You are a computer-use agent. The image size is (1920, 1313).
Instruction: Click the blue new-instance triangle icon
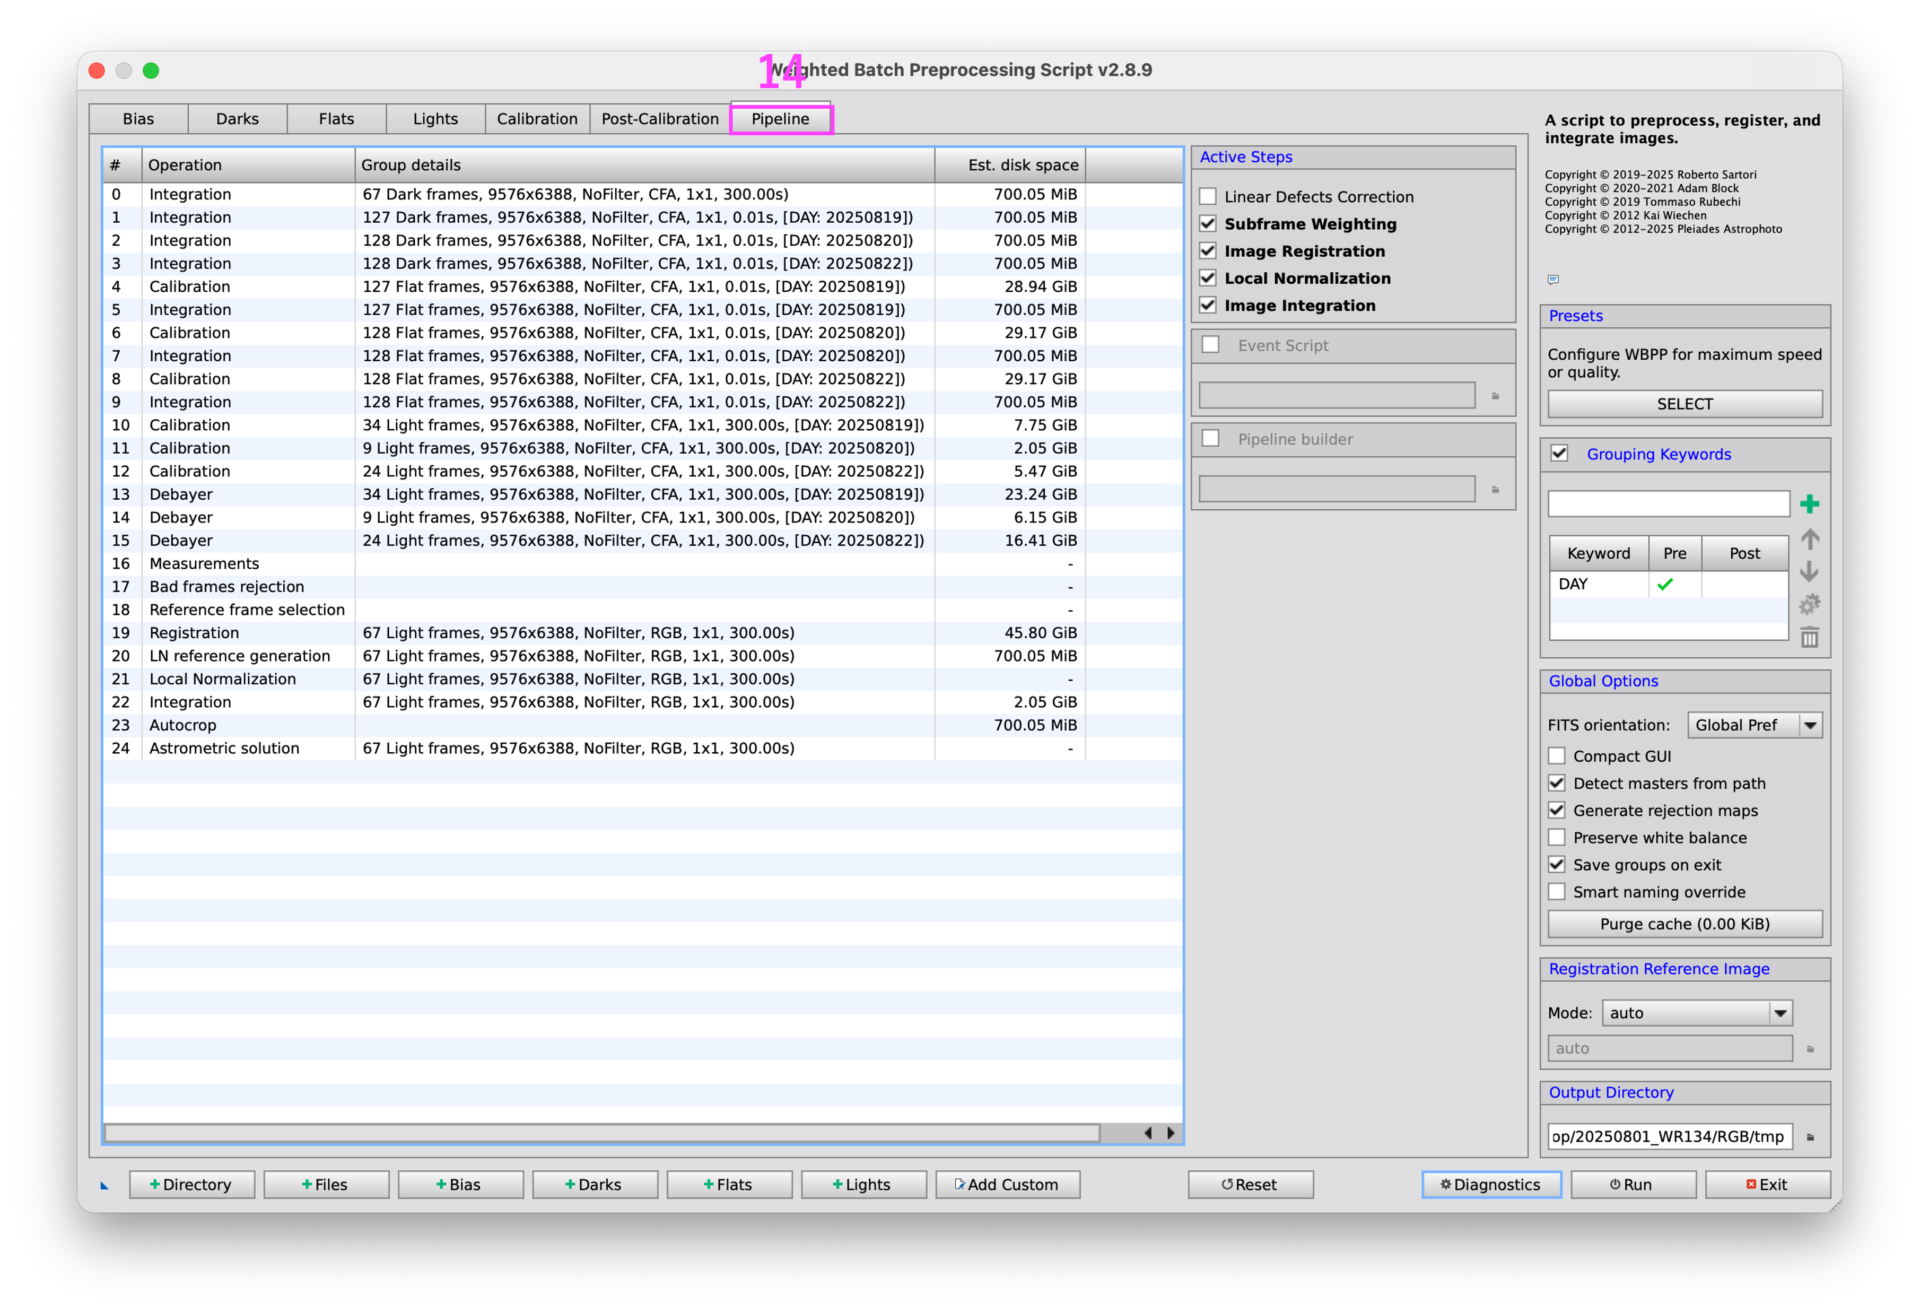pos(104,1186)
